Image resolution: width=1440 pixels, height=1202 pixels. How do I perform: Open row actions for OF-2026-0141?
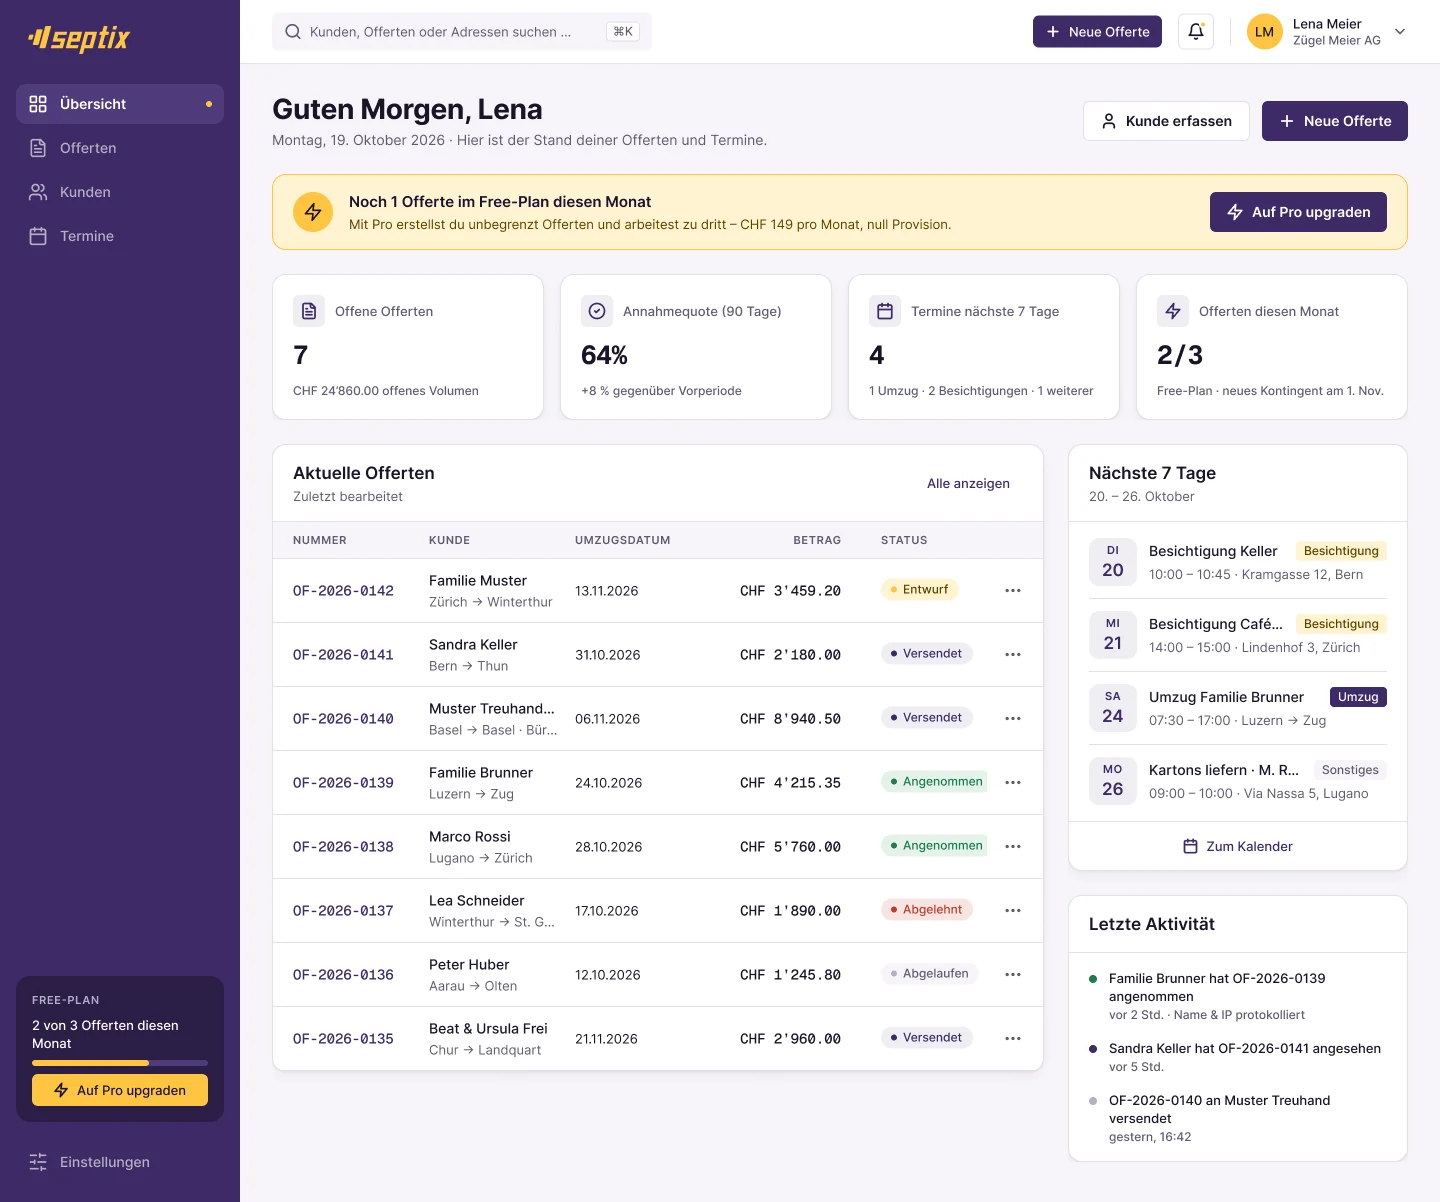[x=1013, y=654]
